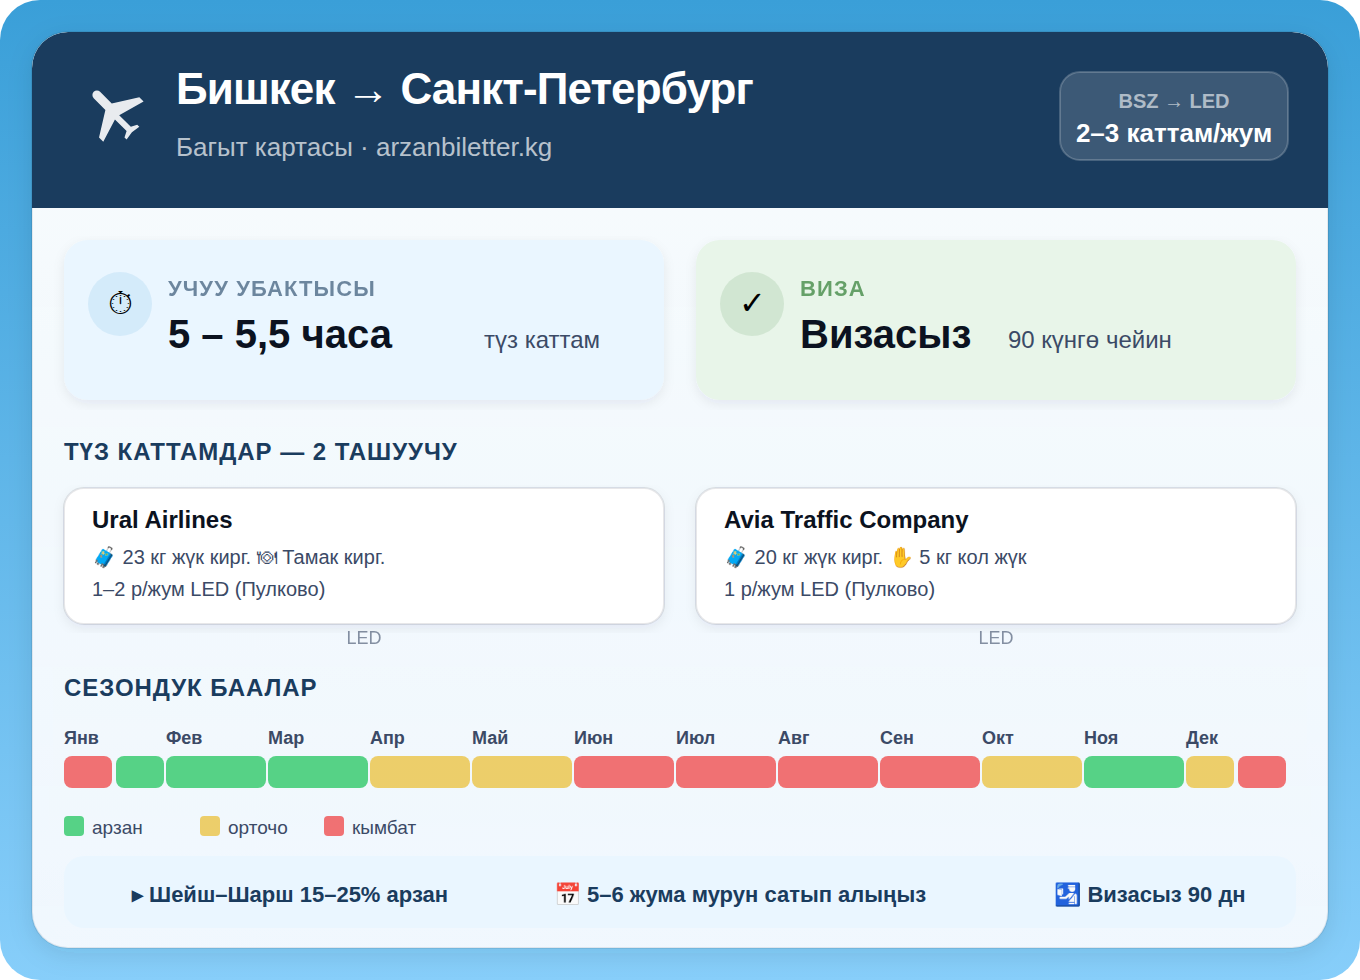Toggle the green arzan legend marker
This screenshot has height=980, width=1360.
74,826
